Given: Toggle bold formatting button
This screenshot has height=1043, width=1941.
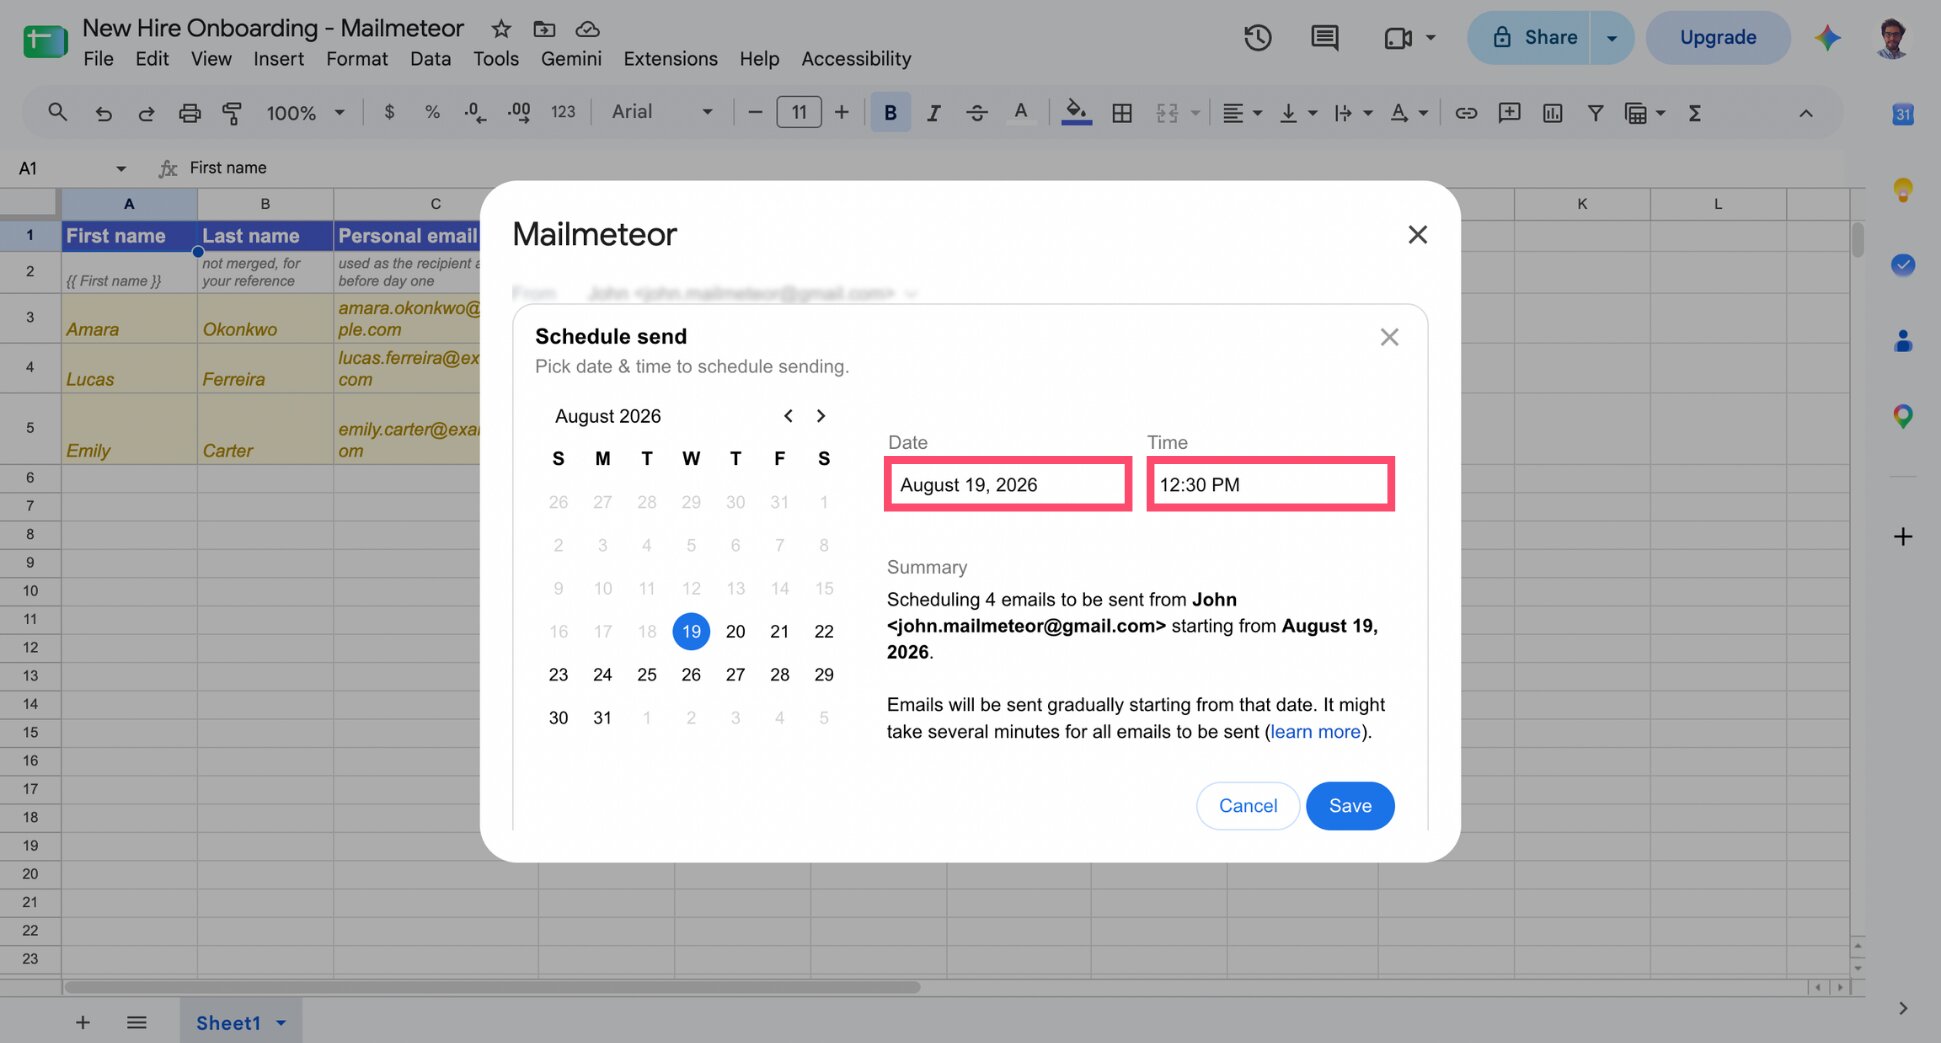Looking at the screenshot, I should (x=890, y=113).
